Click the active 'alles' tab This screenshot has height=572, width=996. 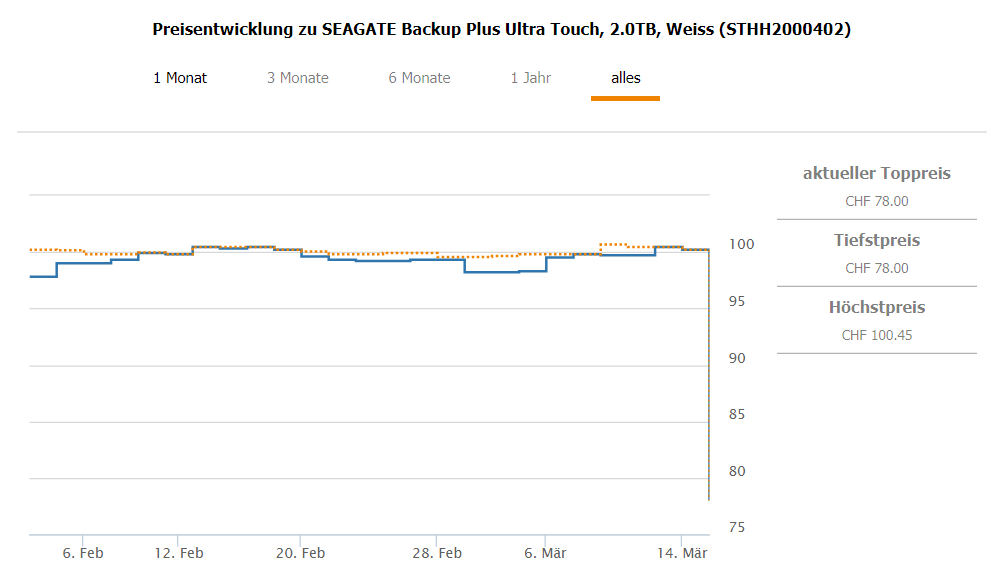(626, 78)
